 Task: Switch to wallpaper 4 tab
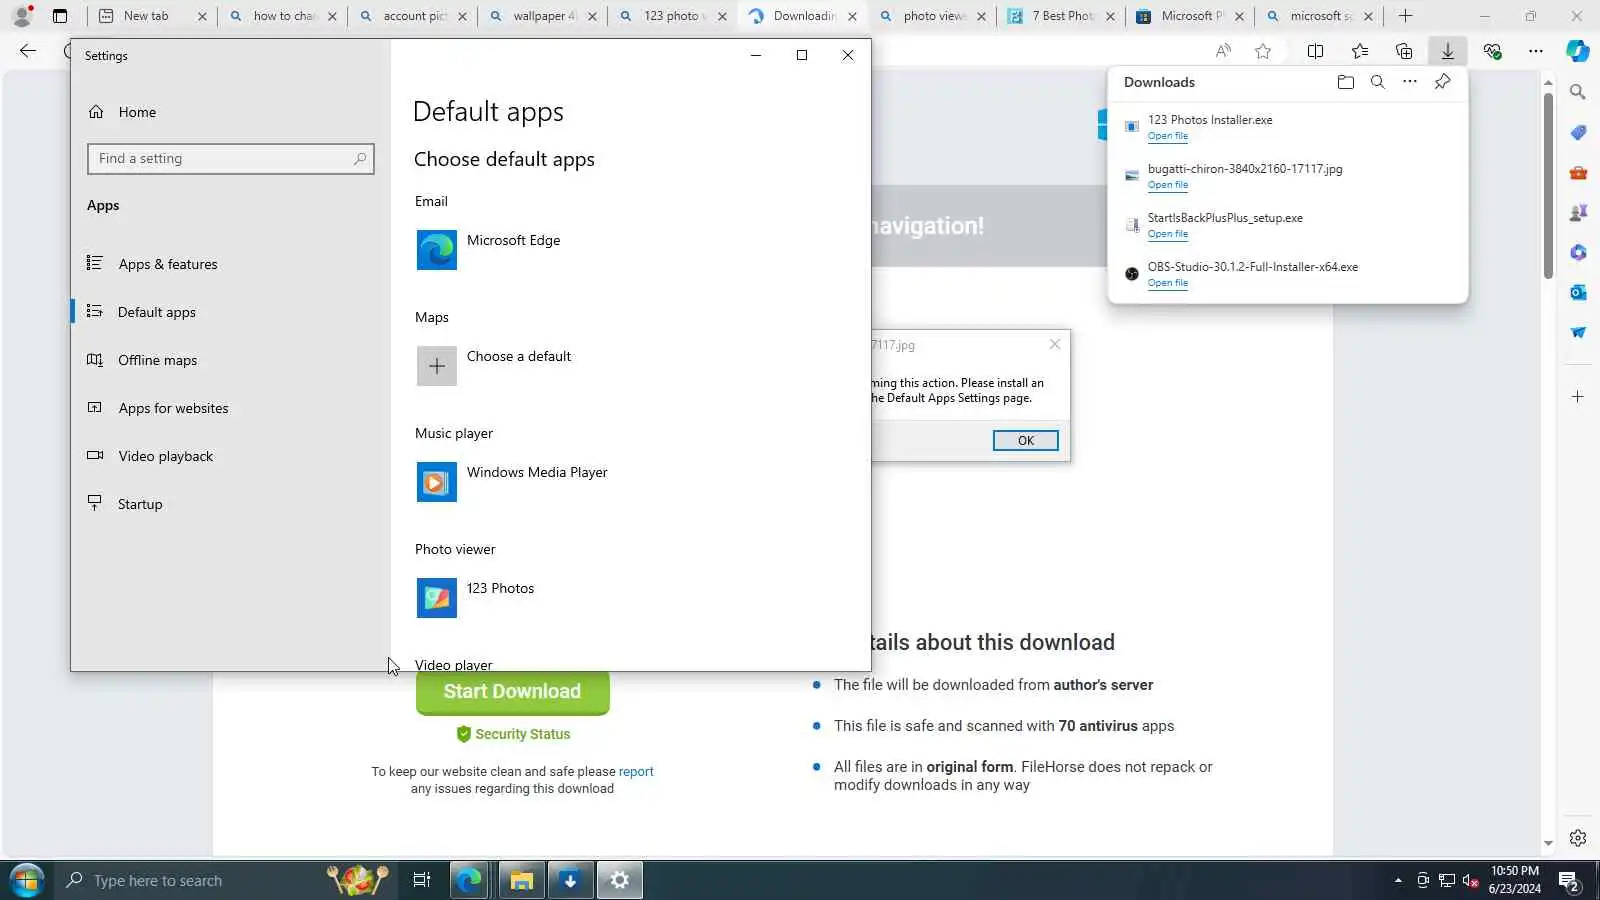tap(544, 16)
